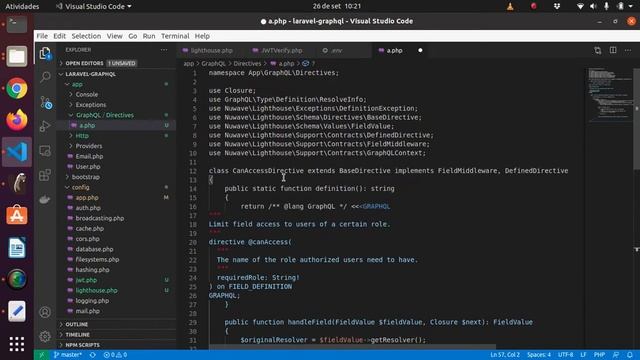Viewport: 640px width, 360px height.
Task: Click the feedback icon in status bar
Action: pos(616,355)
